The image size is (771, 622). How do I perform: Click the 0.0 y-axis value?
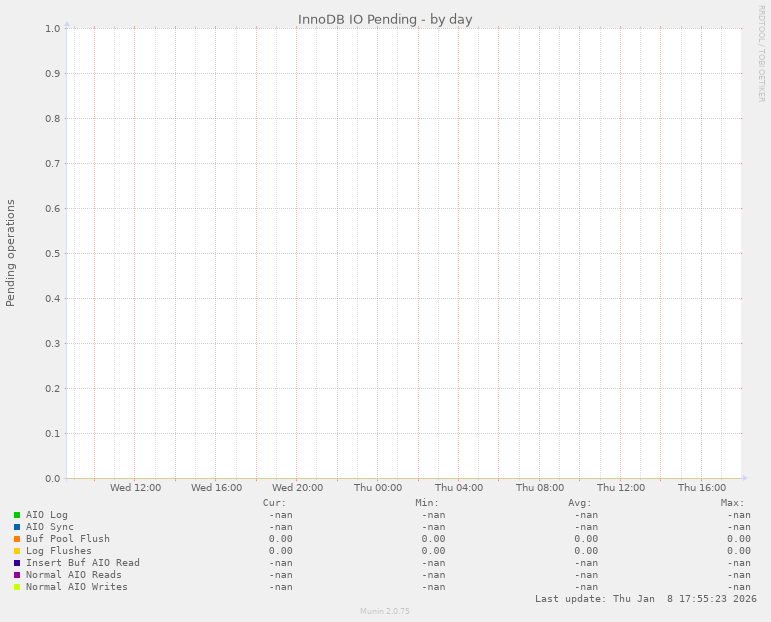coord(53,478)
